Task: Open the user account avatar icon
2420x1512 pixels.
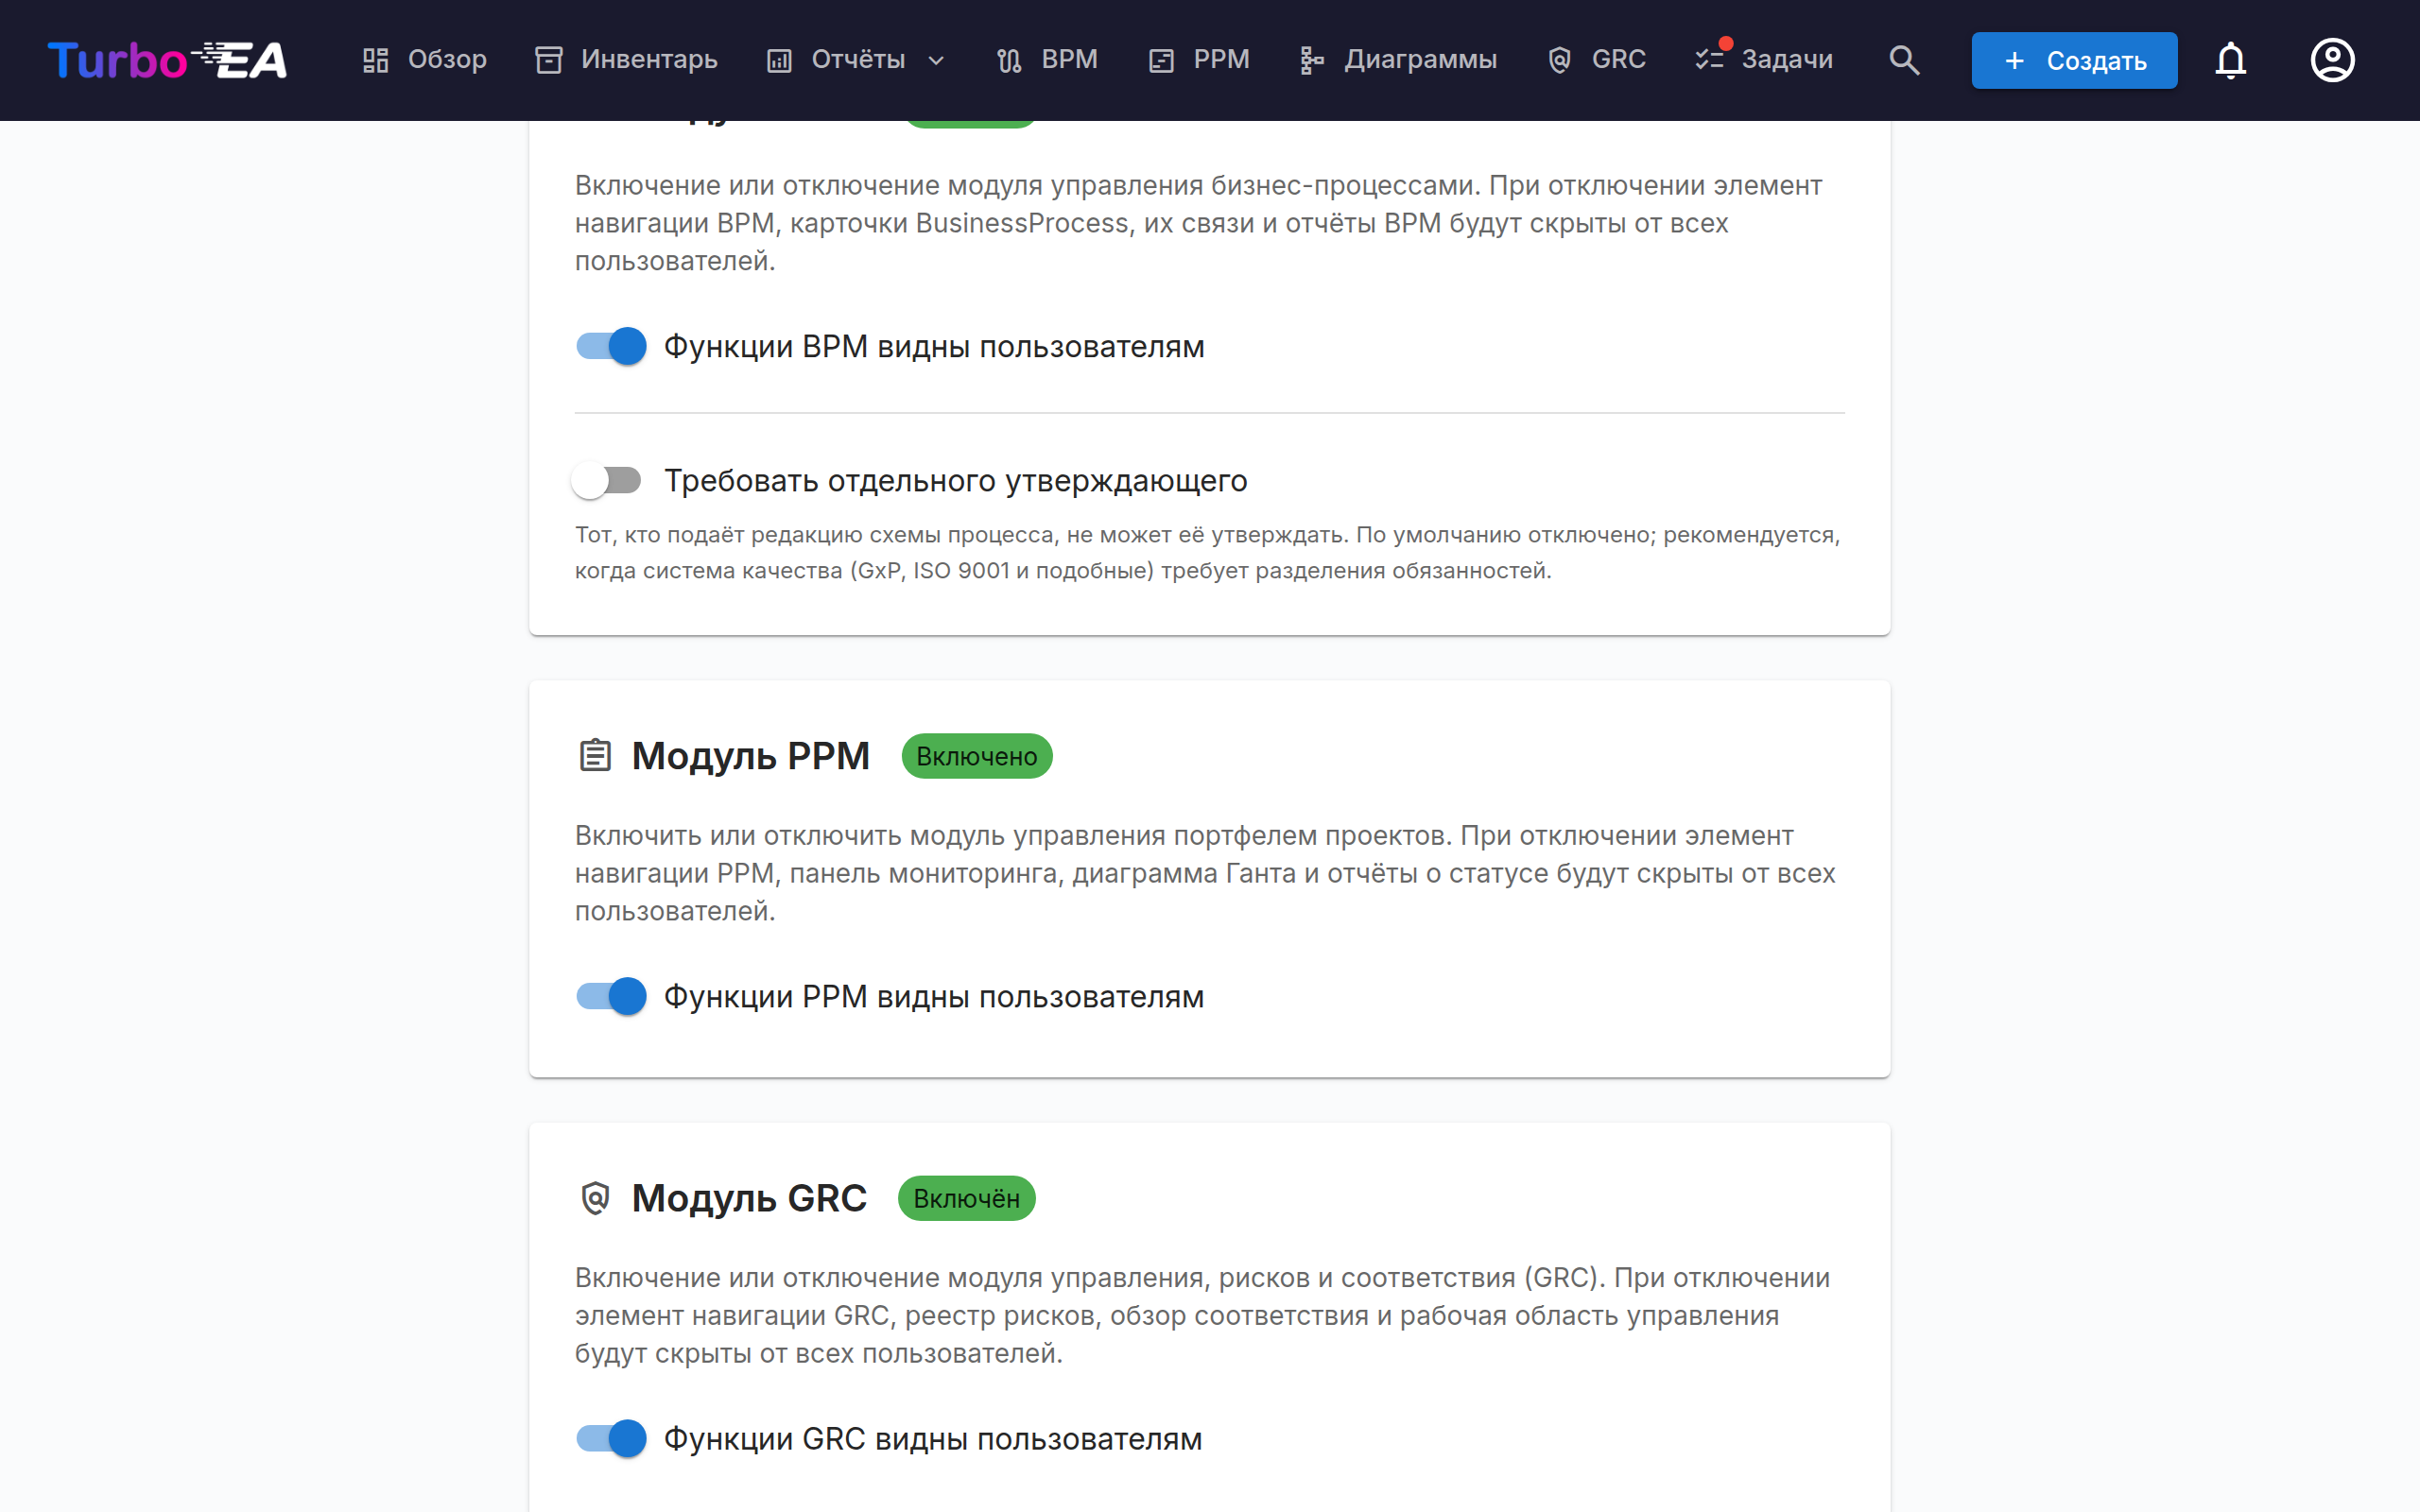Action: (2332, 60)
